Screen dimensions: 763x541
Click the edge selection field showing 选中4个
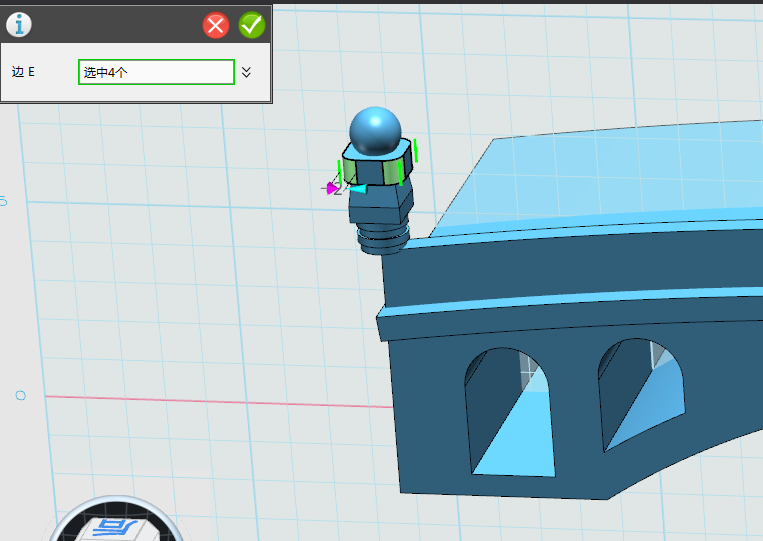coord(156,72)
